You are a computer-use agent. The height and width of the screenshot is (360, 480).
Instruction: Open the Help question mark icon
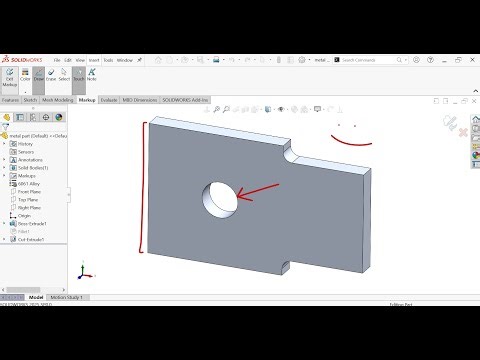click(430, 60)
